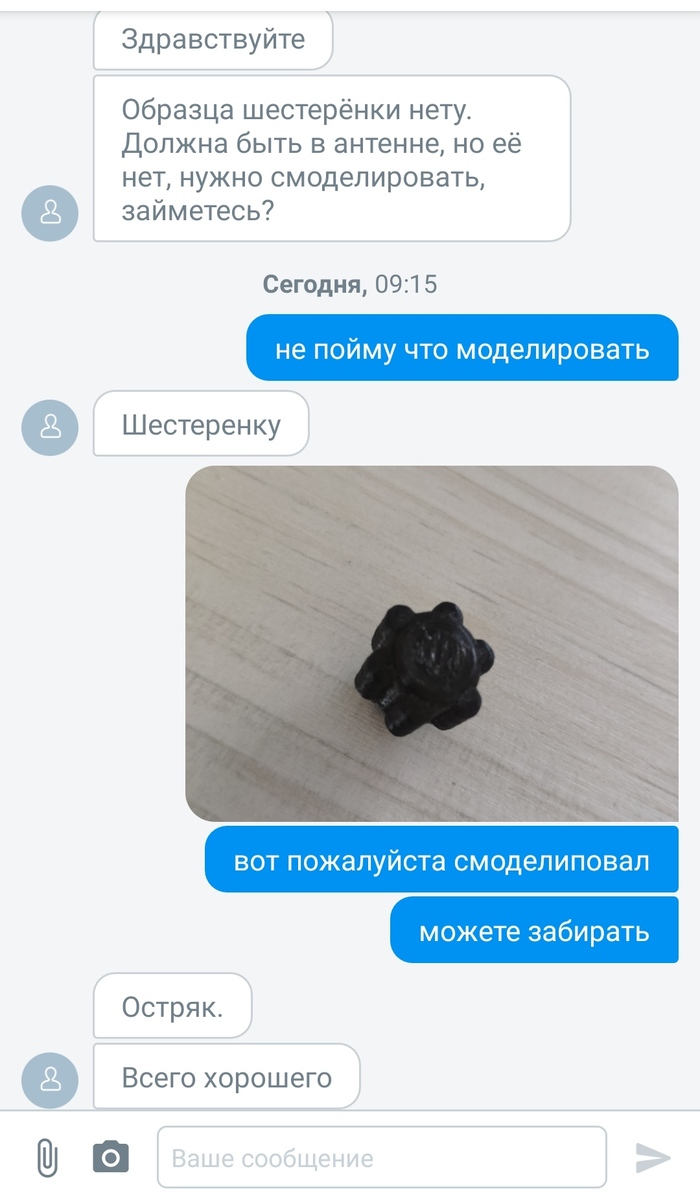Open the camera icon to take a photo
The width and height of the screenshot is (700, 1204).
[x=111, y=1158]
